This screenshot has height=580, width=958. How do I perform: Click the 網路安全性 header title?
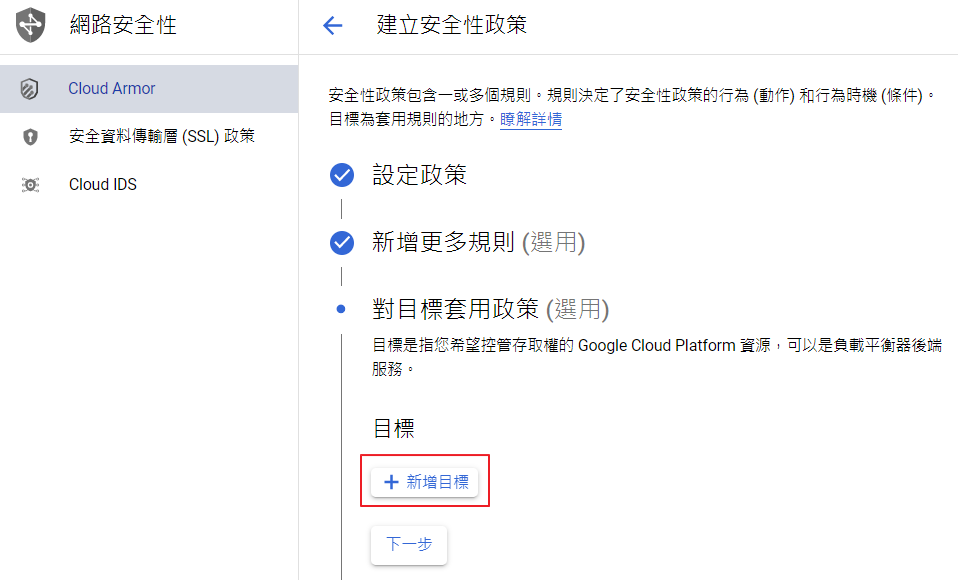tap(123, 26)
